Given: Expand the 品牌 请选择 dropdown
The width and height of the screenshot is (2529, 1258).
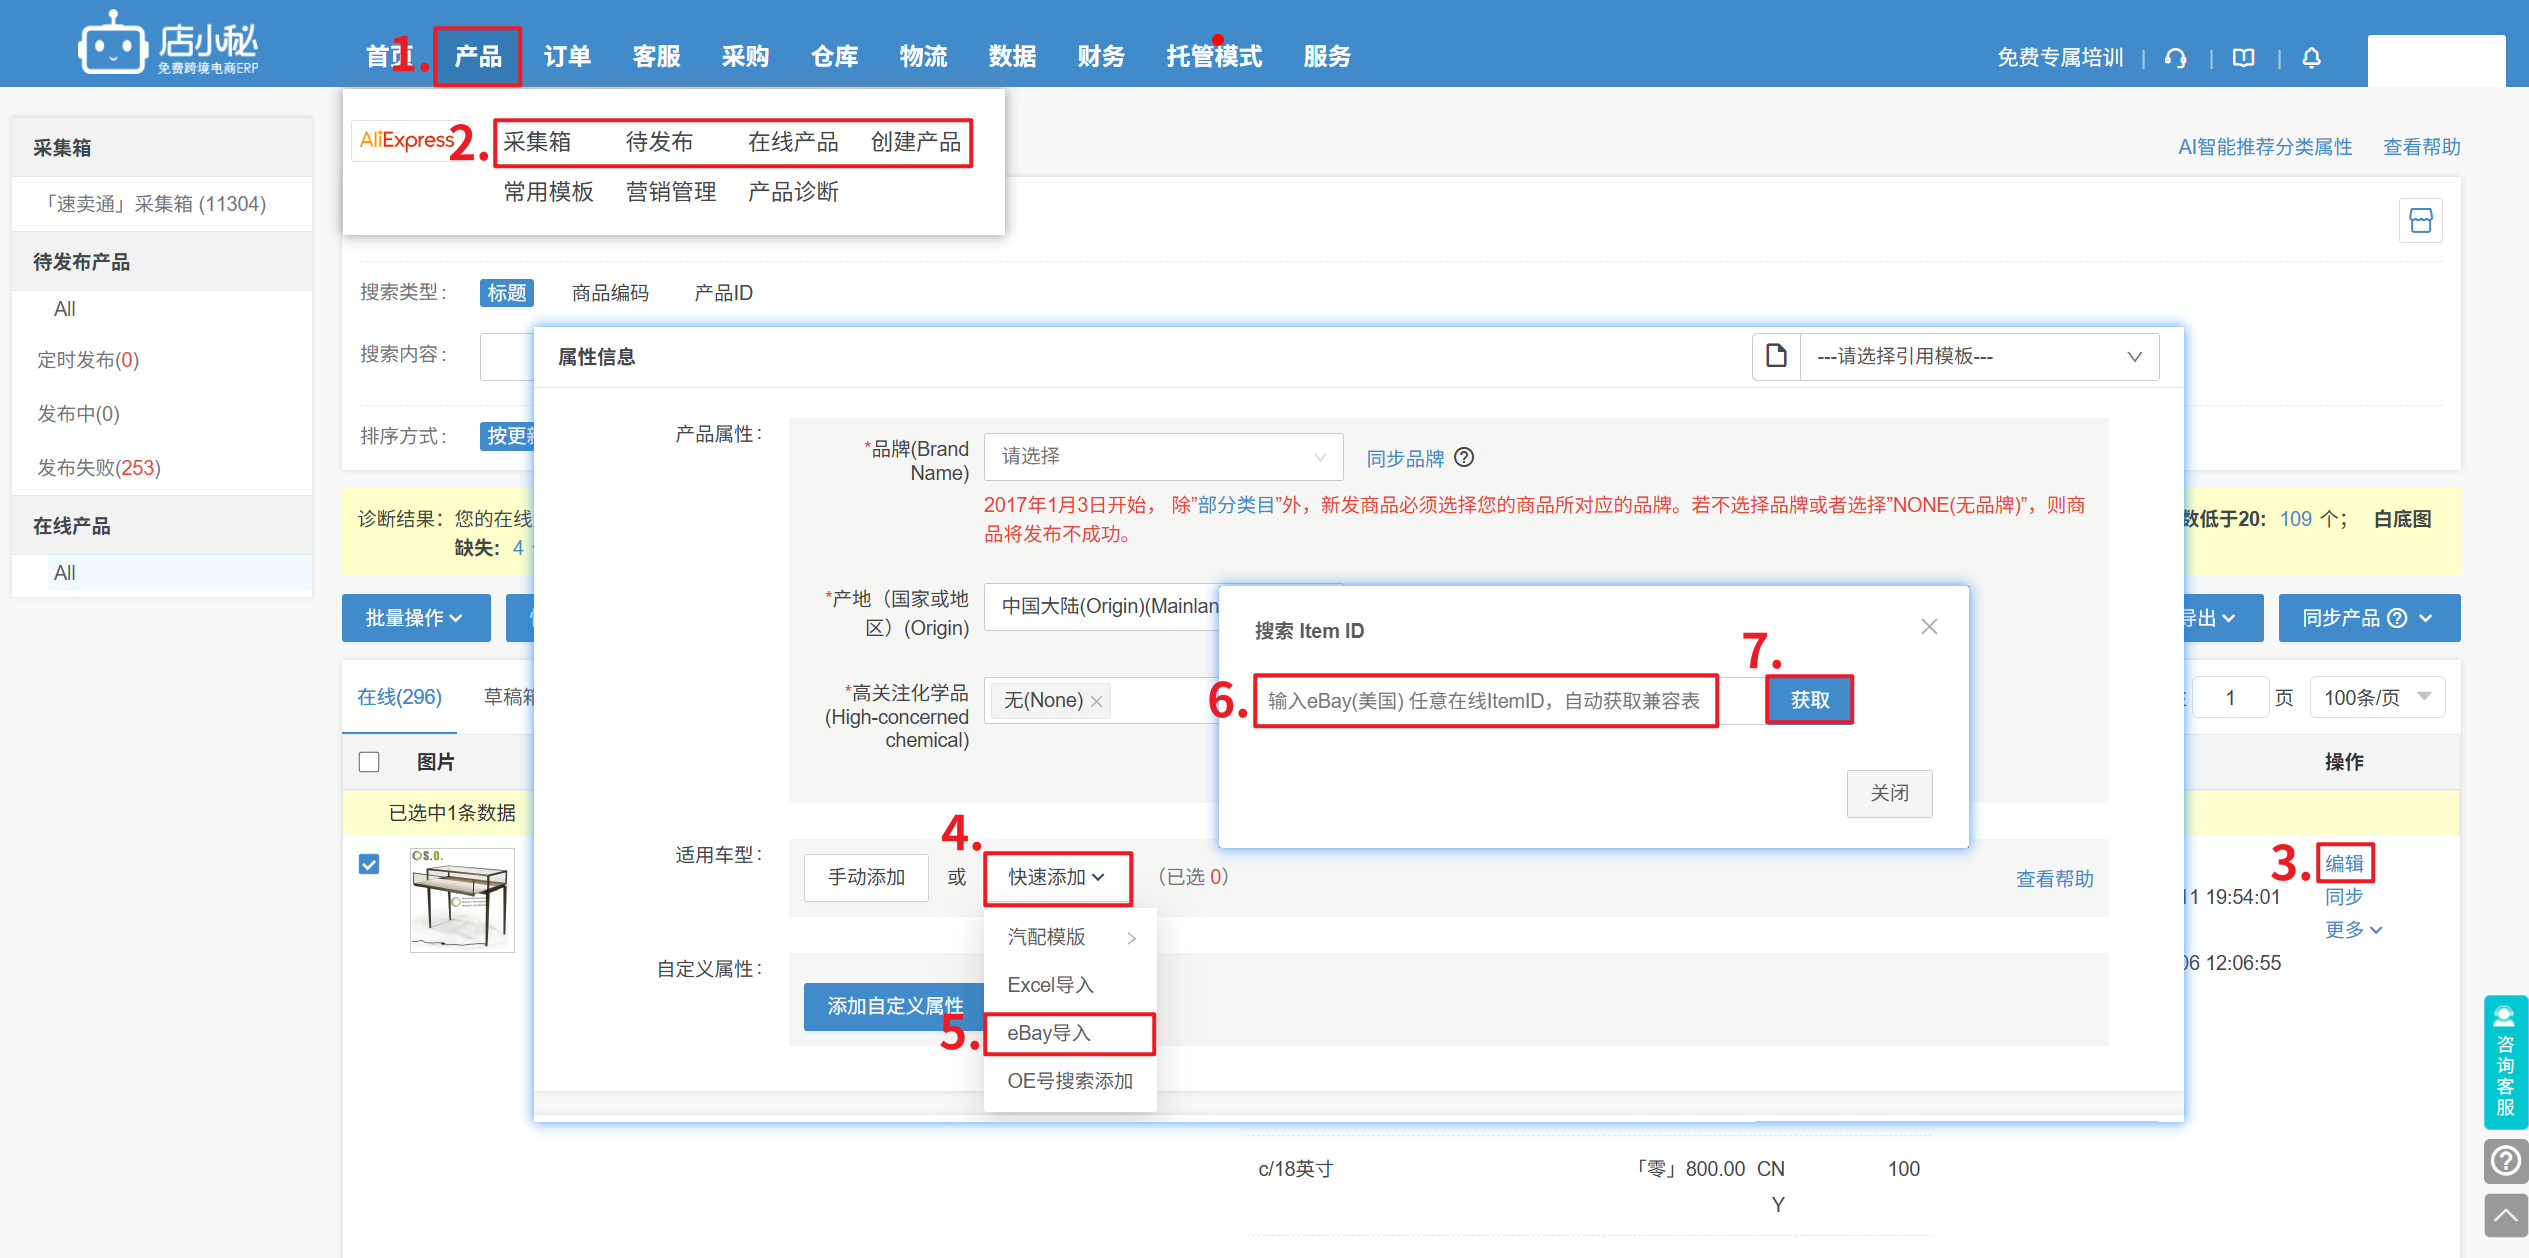Looking at the screenshot, I should tap(1163, 457).
